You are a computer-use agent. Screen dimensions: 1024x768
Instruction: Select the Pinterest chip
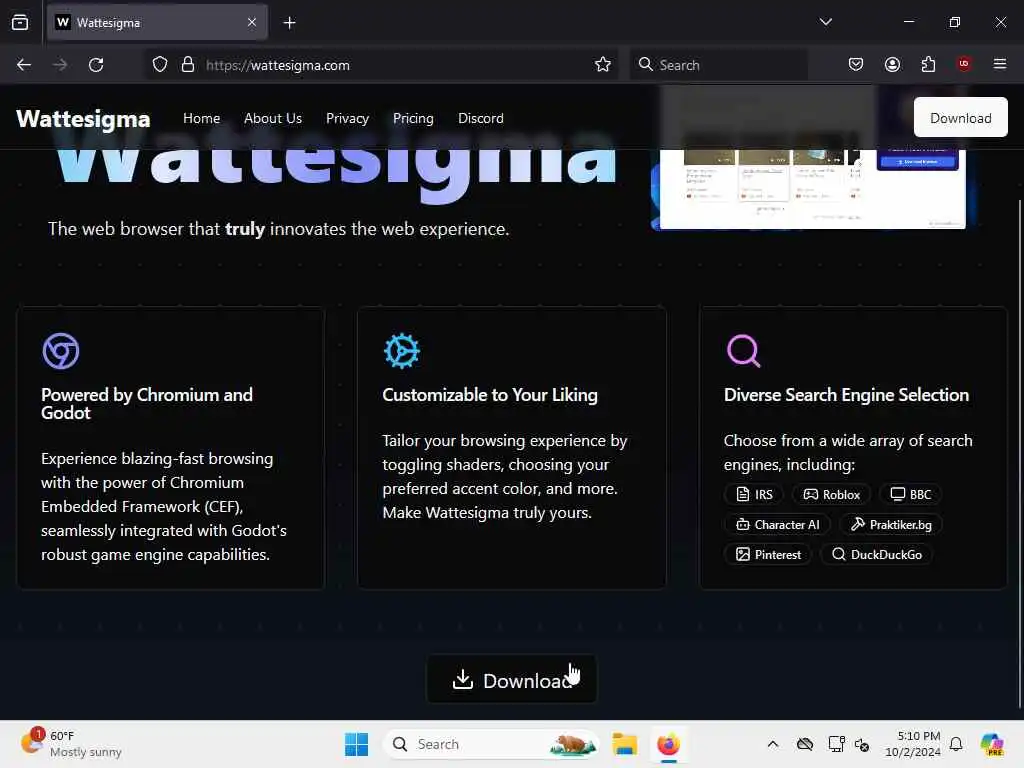[x=768, y=554]
